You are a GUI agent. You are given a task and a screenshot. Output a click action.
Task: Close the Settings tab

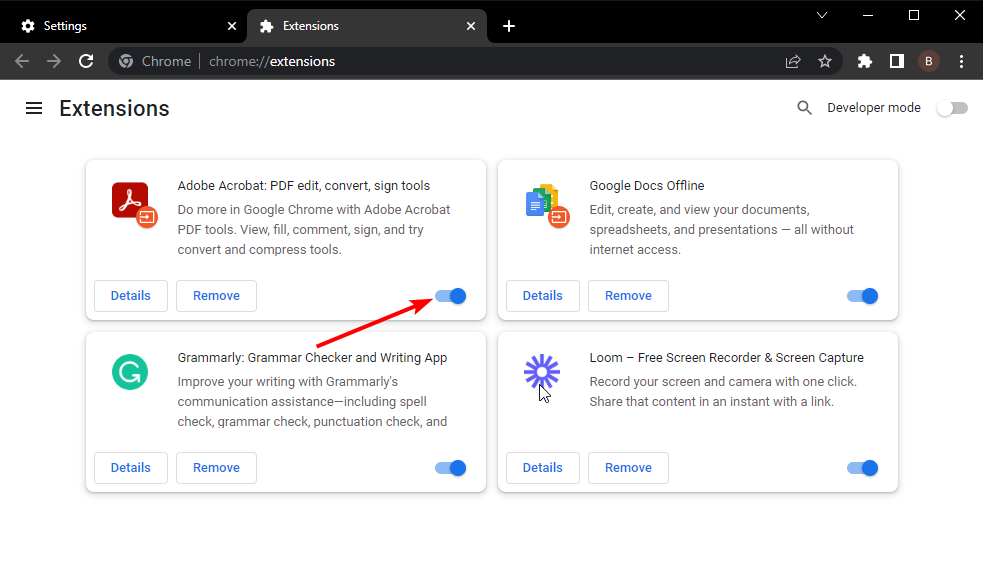pyautogui.click(x=232, y=26)
